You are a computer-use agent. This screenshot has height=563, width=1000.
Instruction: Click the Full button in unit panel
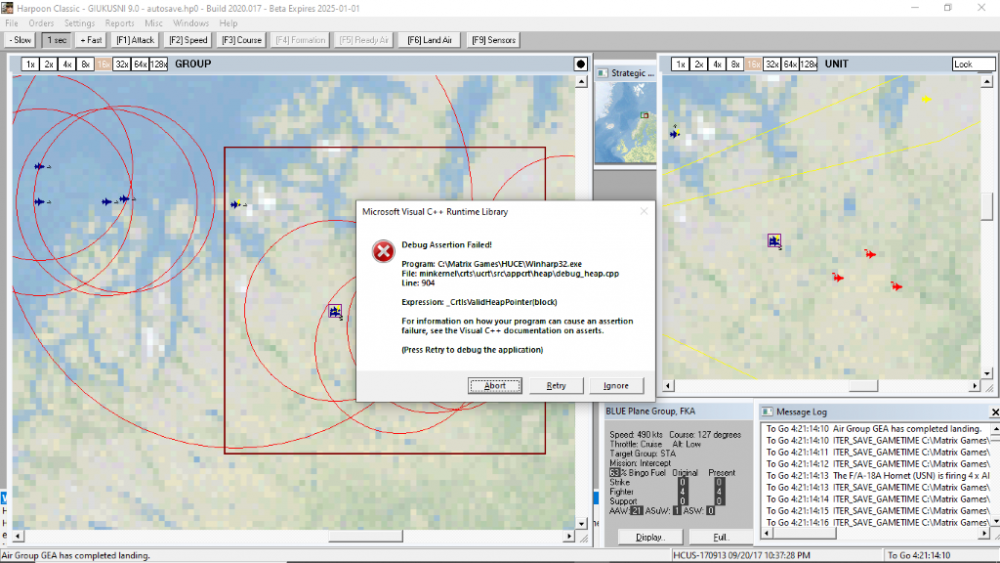(x=720, y=537)
